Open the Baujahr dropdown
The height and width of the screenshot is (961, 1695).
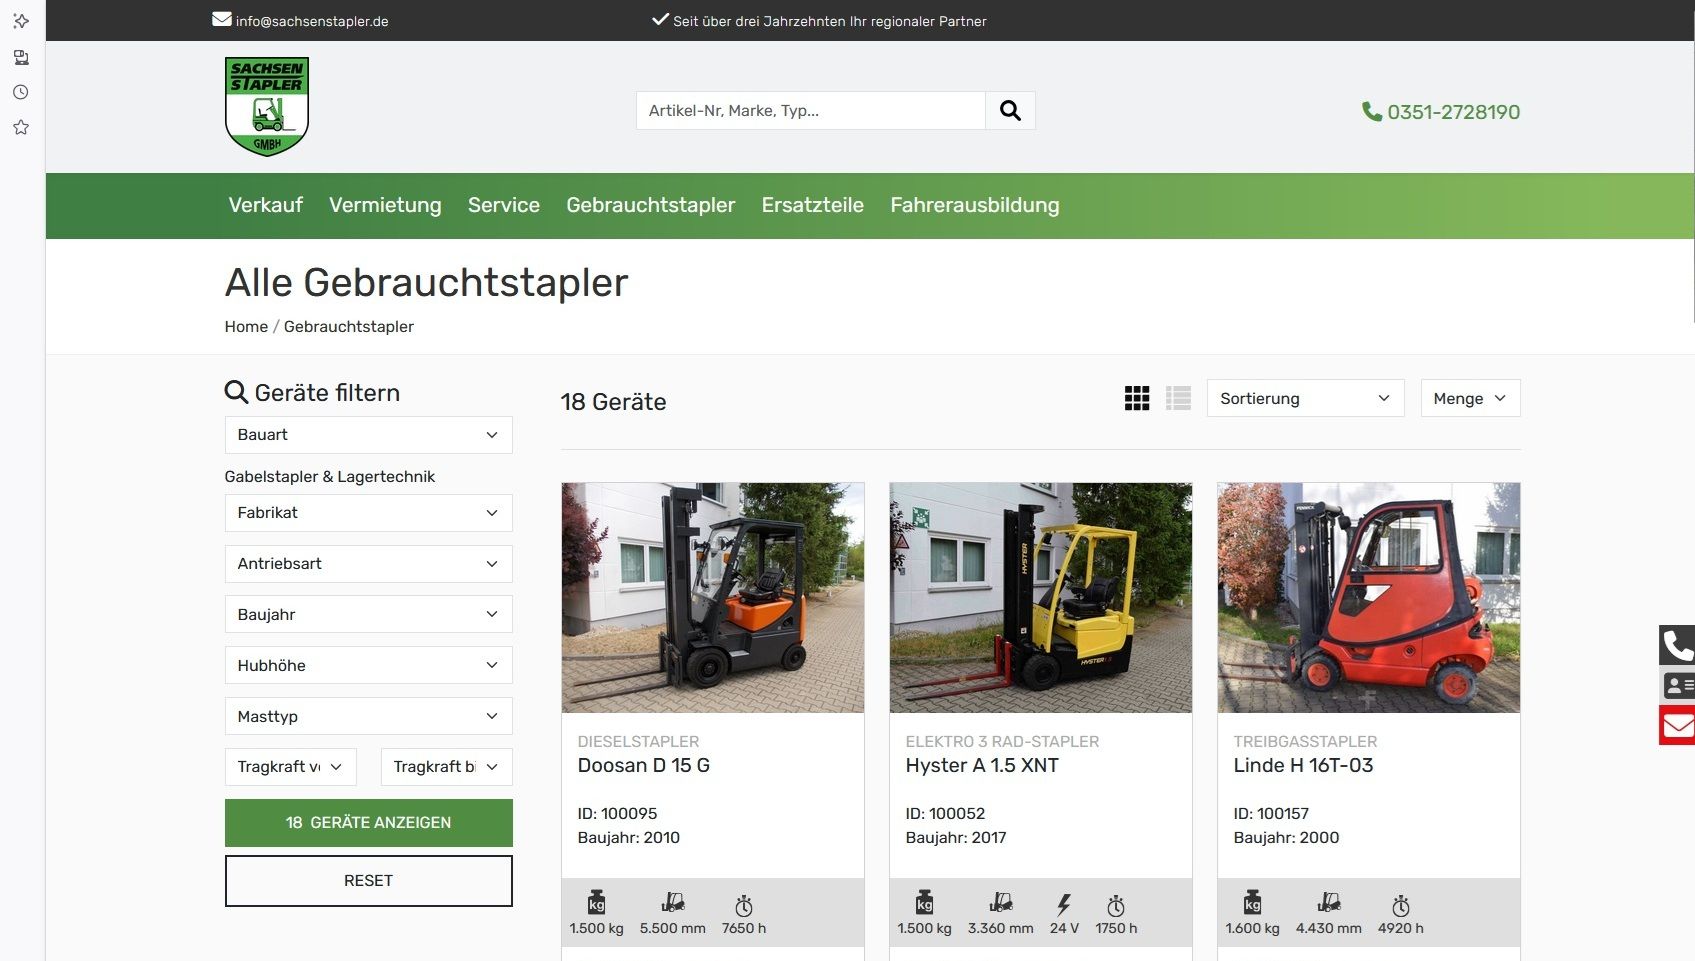coord(368,614)
